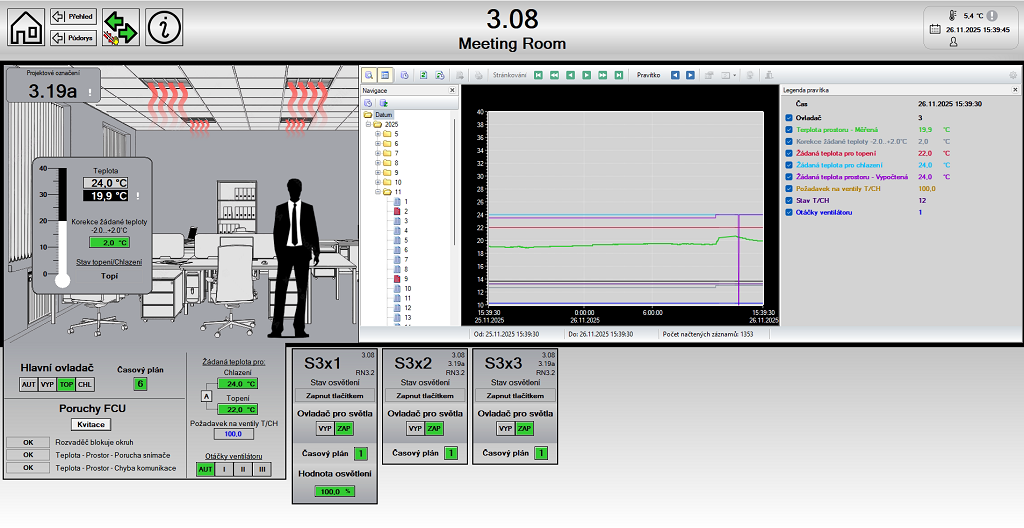Uncheck Teplota prostoru - Měřená series
The height and width of the screenshot is (528, 1024).
pos(789,129)
